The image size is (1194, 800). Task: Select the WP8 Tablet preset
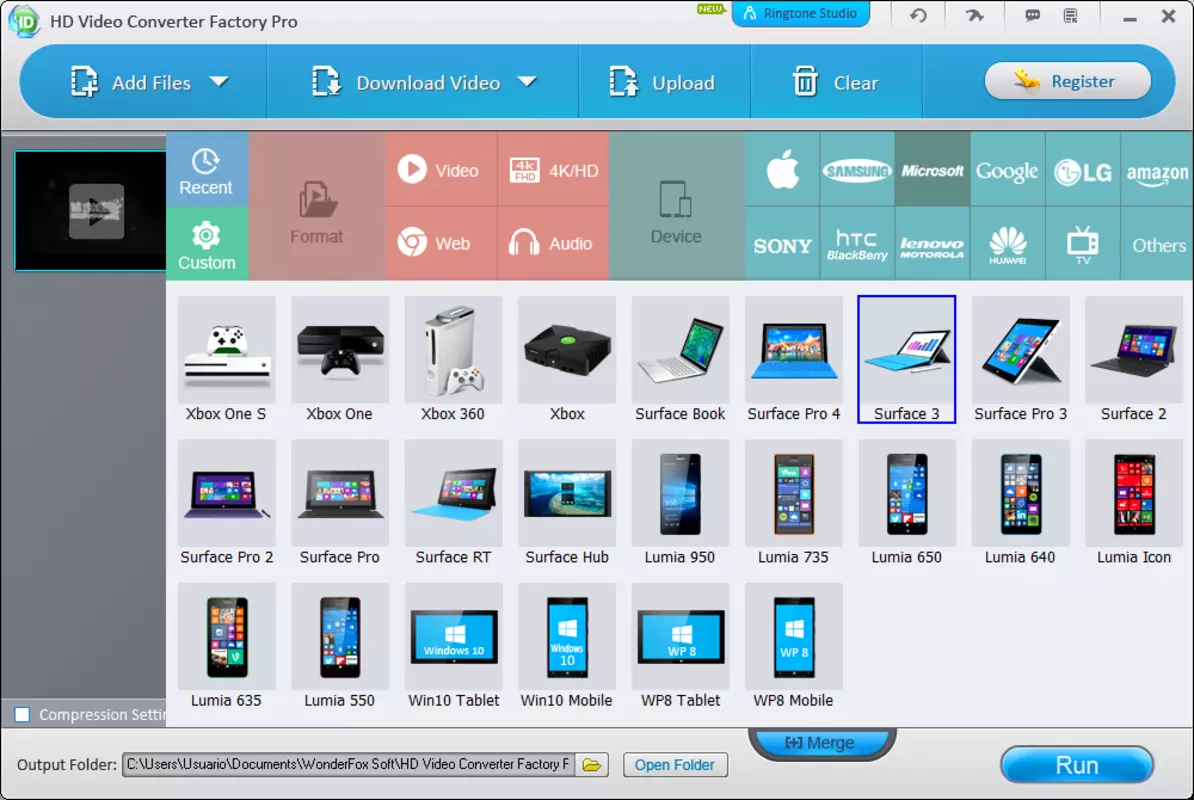(680, 646)
